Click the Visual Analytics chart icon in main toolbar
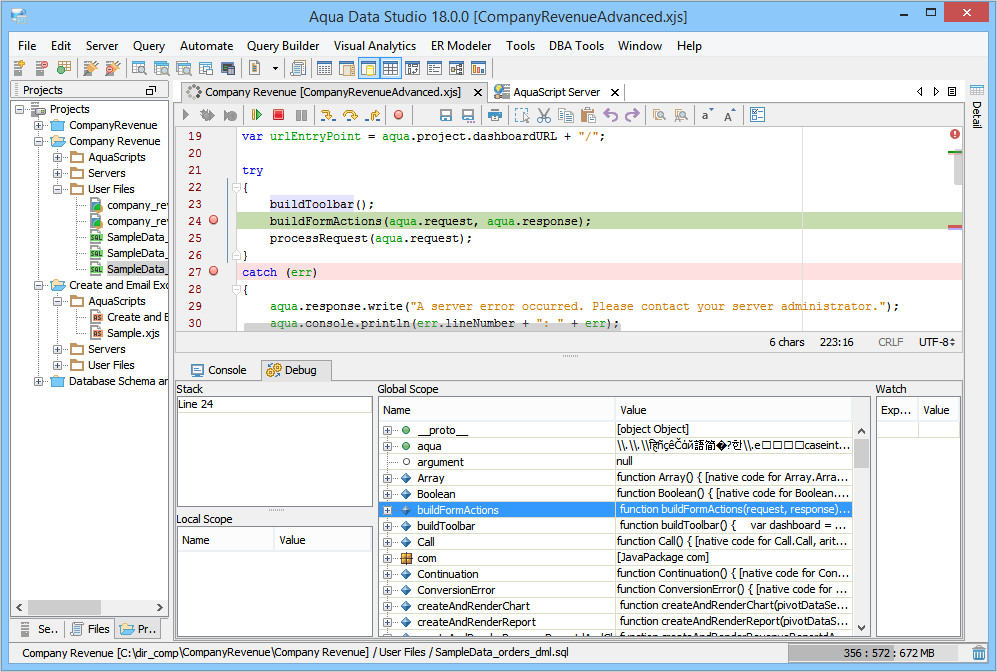 click(478, 67)
